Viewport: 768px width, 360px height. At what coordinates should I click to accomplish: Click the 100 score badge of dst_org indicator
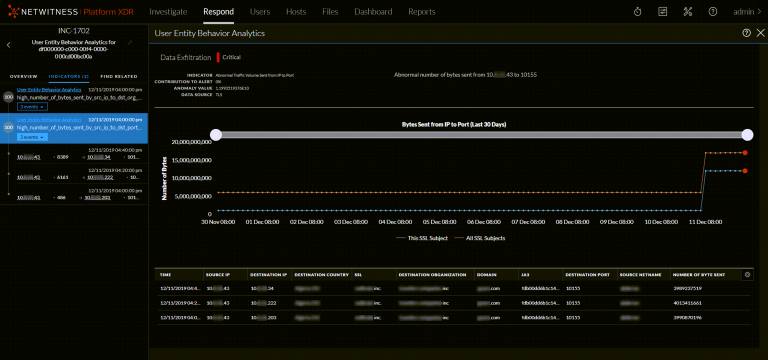pyautogui.click(x=8, y=97)
